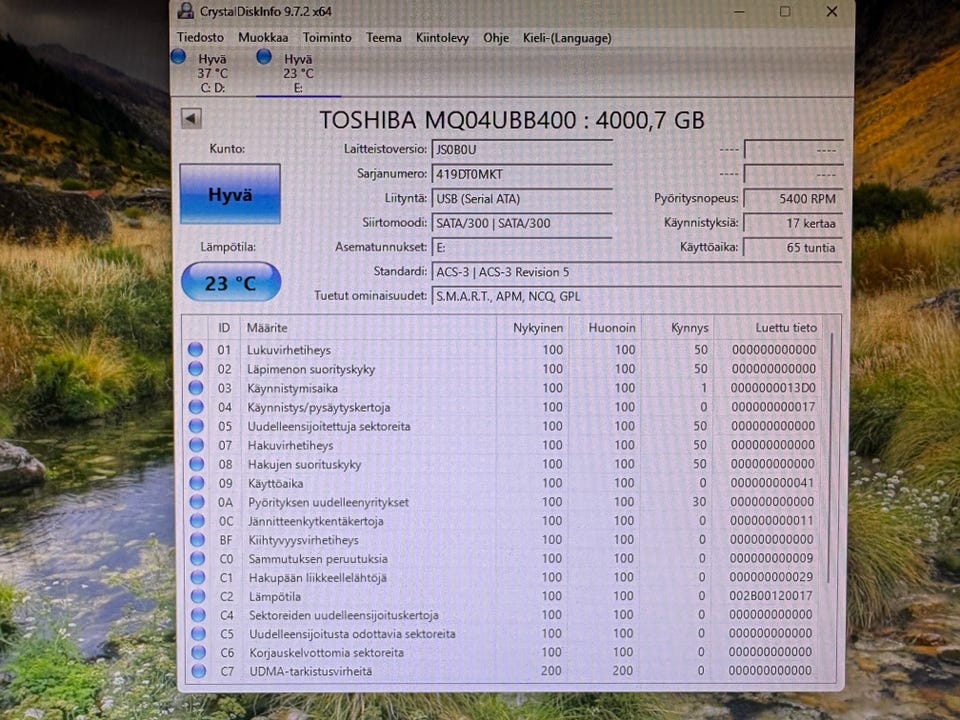960x720 pixels.
Task: Click status icon of Läpimenon suorituskyky row
Action: [x=195, y=369]
